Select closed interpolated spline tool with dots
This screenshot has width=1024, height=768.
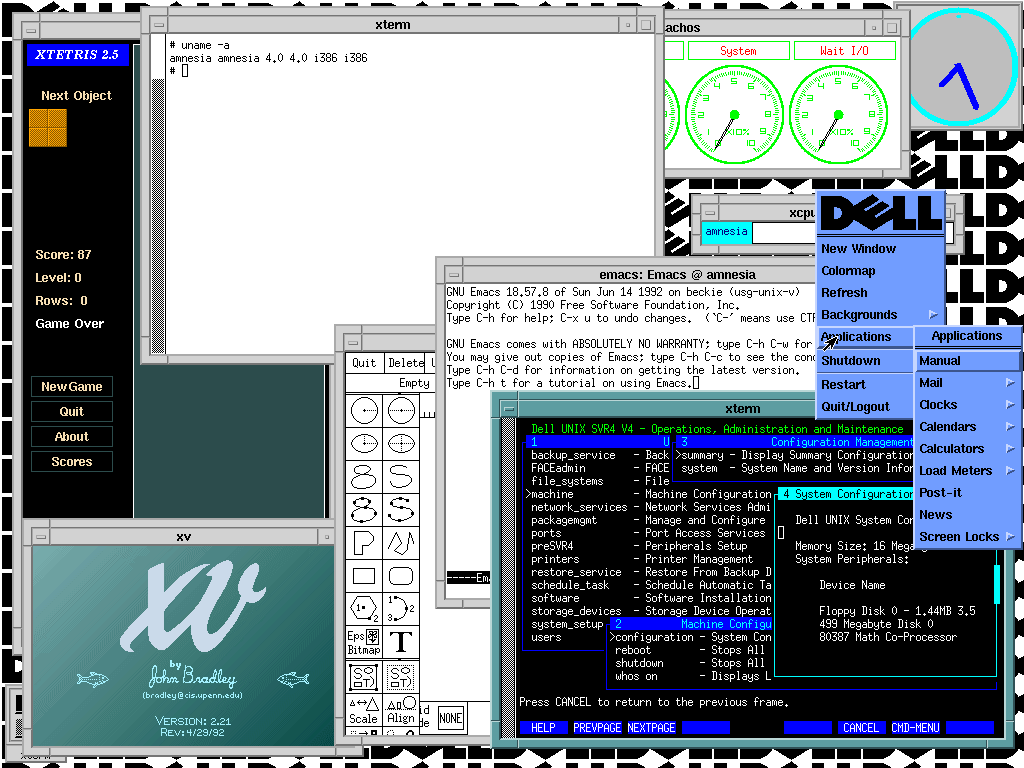click(x=364, y=509)
